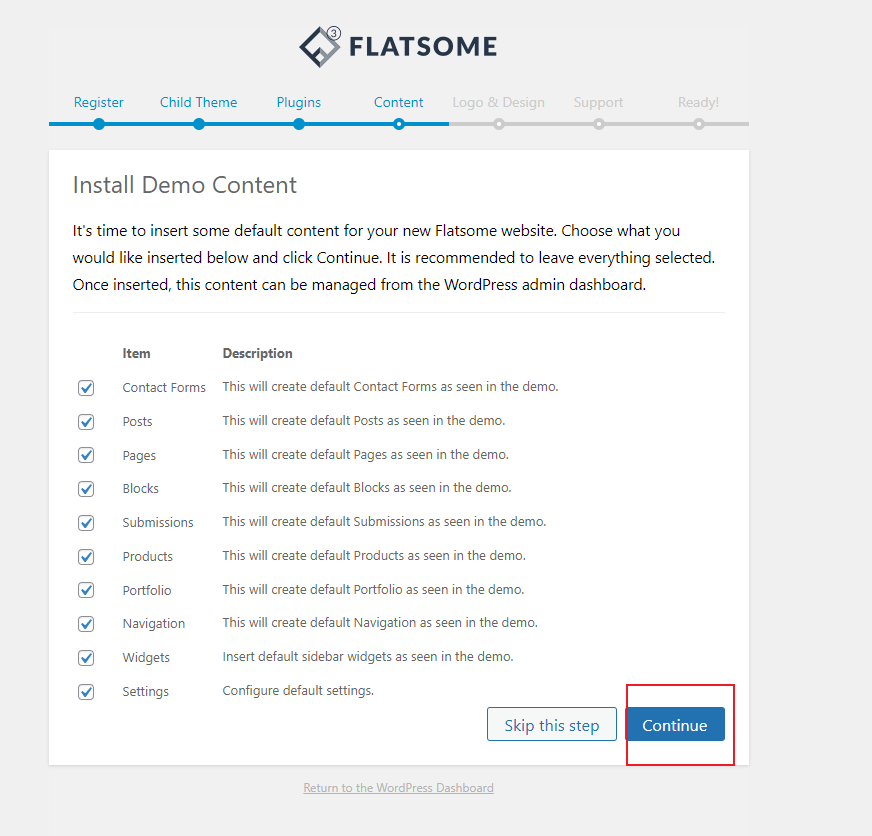This screenshot has width=872, height=836.
Task: Click the Item column header
Action: tap(136, 354)
